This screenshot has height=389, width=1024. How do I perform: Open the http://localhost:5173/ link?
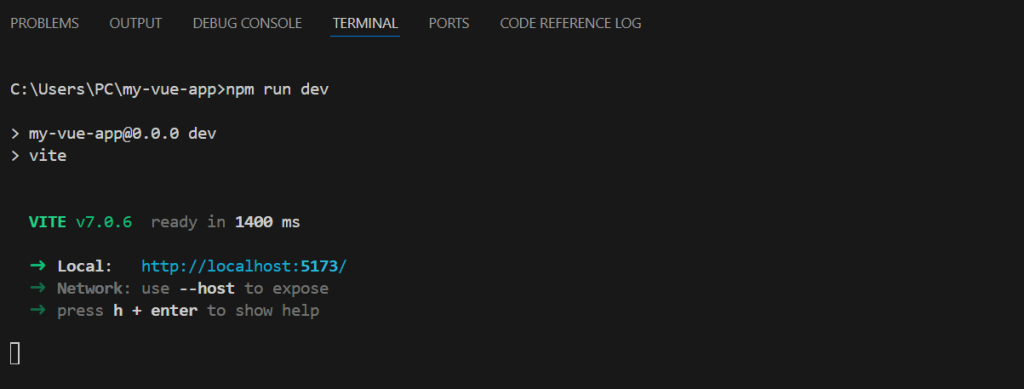pyautogui.click(x=244, y=266)
